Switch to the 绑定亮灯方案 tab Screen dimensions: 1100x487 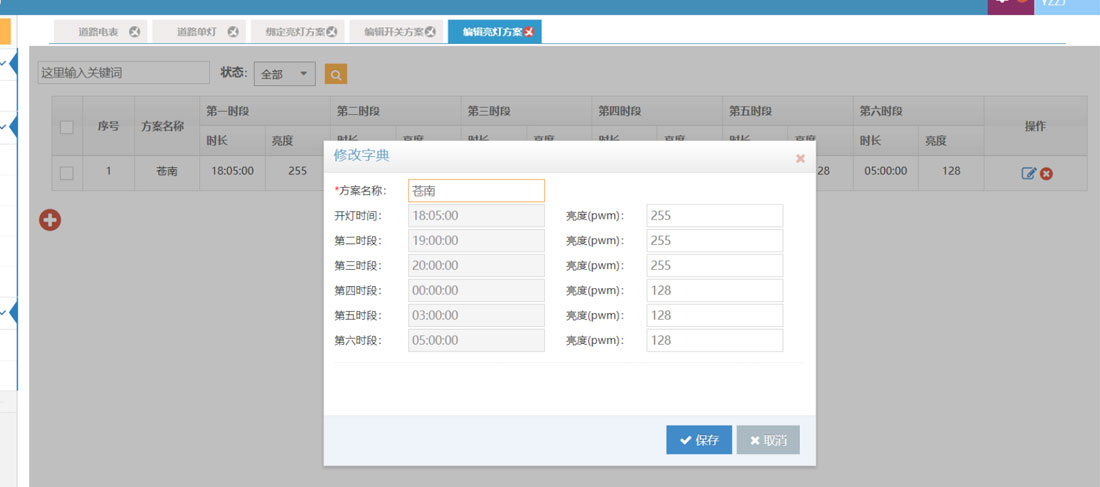pos(293,32)
